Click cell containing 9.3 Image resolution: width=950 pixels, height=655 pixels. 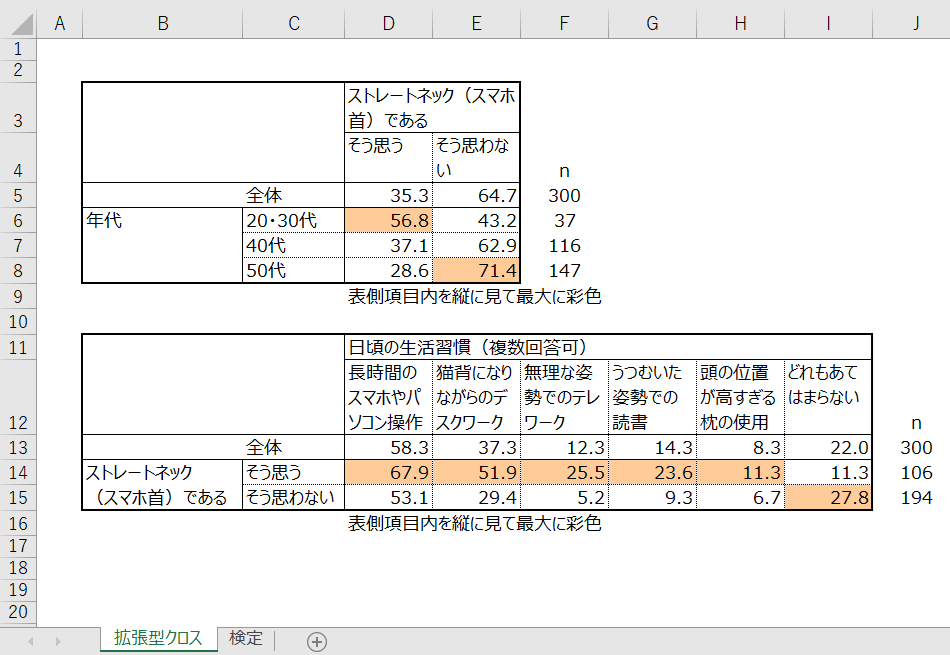click(653, 497)
